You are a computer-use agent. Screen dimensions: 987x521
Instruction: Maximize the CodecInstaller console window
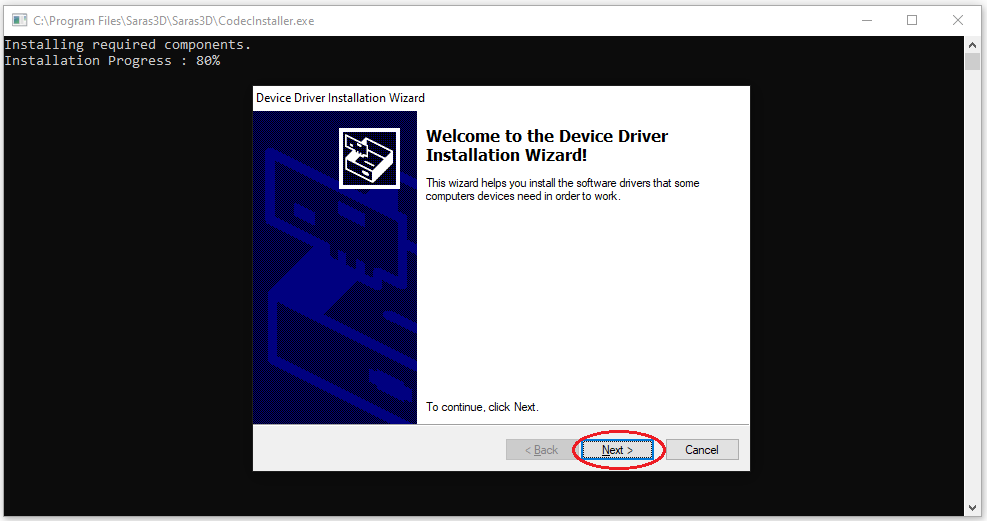(x=911, y=20)
